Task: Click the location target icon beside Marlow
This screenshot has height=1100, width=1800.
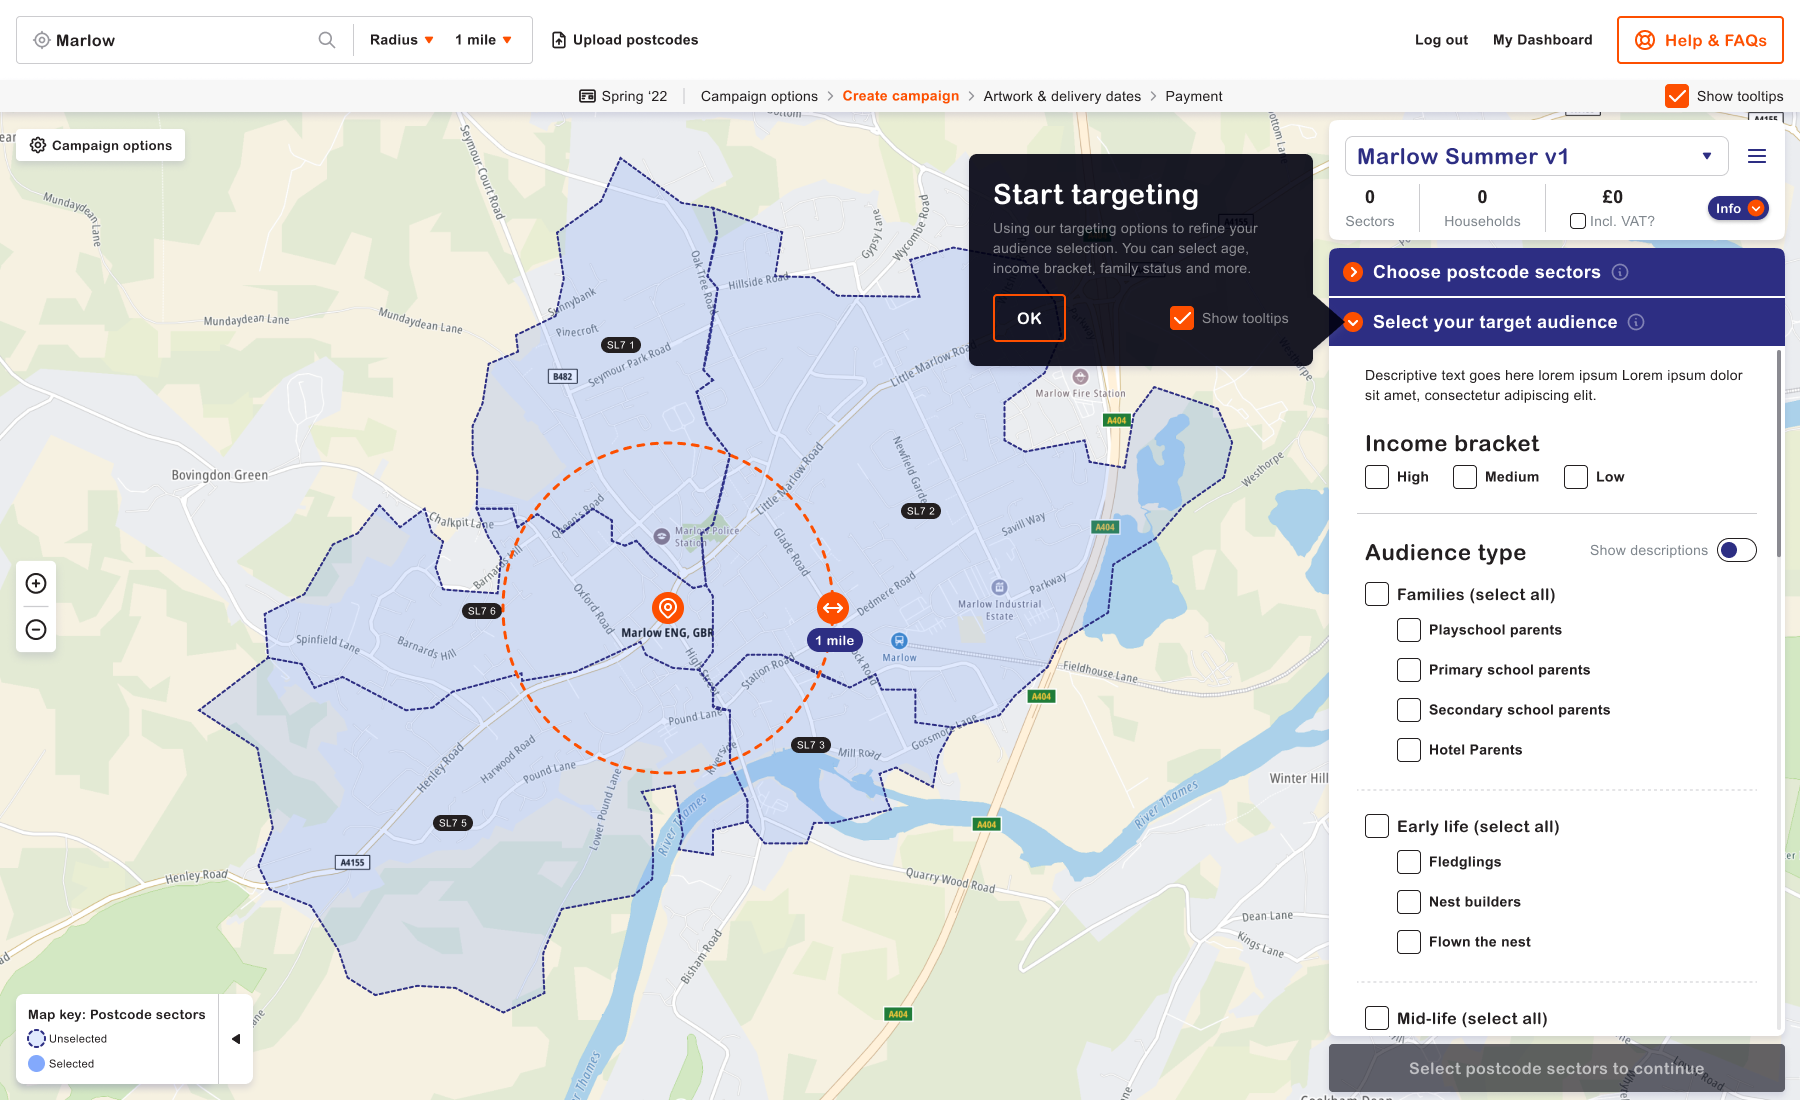Action: [x=41, y=40]
